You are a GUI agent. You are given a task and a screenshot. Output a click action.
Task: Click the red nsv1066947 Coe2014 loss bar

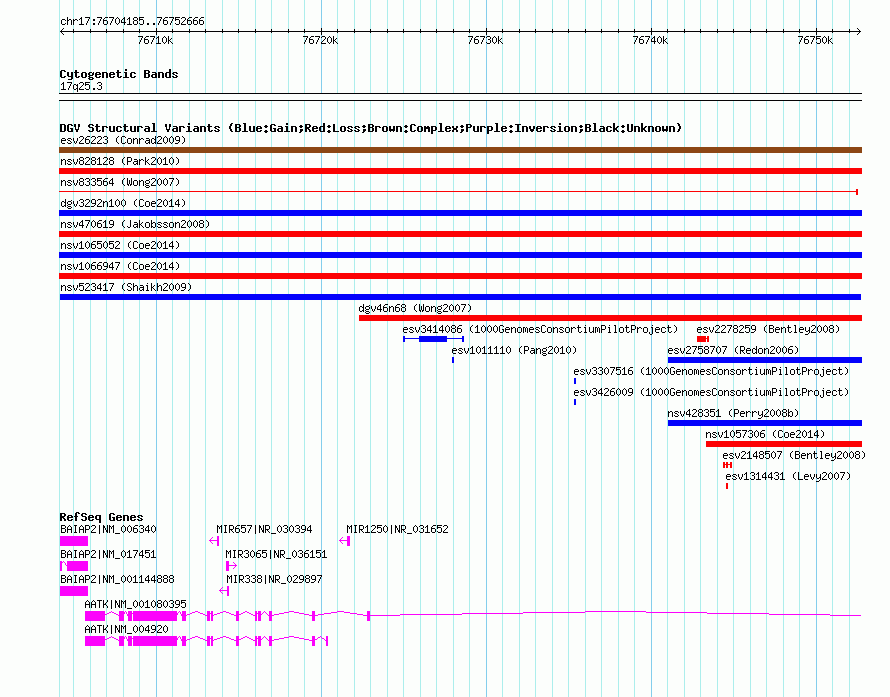pos(460,276)
